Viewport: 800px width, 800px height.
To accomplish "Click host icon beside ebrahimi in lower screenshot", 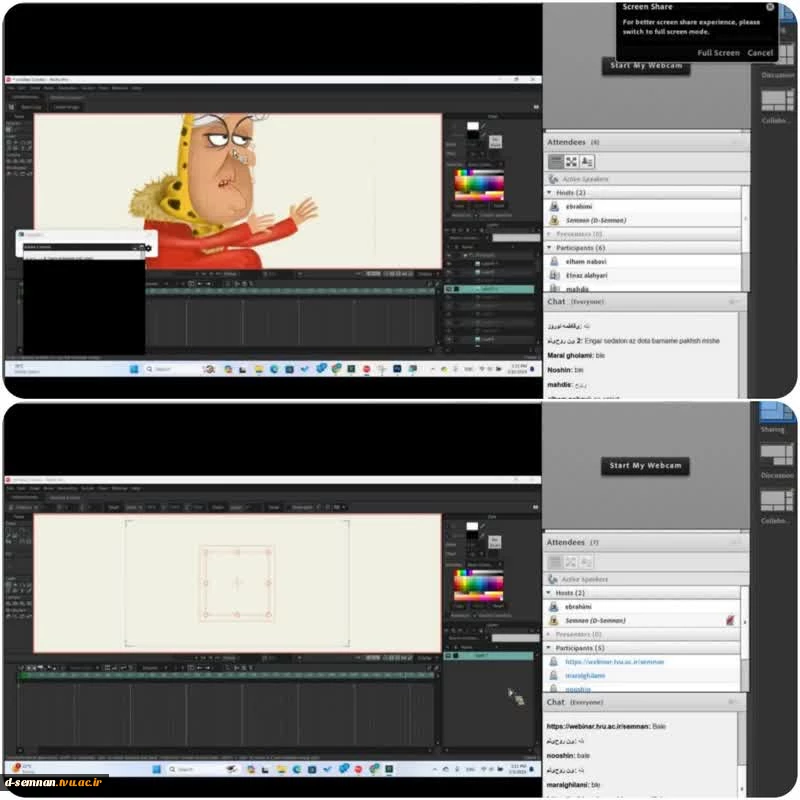I will 554,607.
